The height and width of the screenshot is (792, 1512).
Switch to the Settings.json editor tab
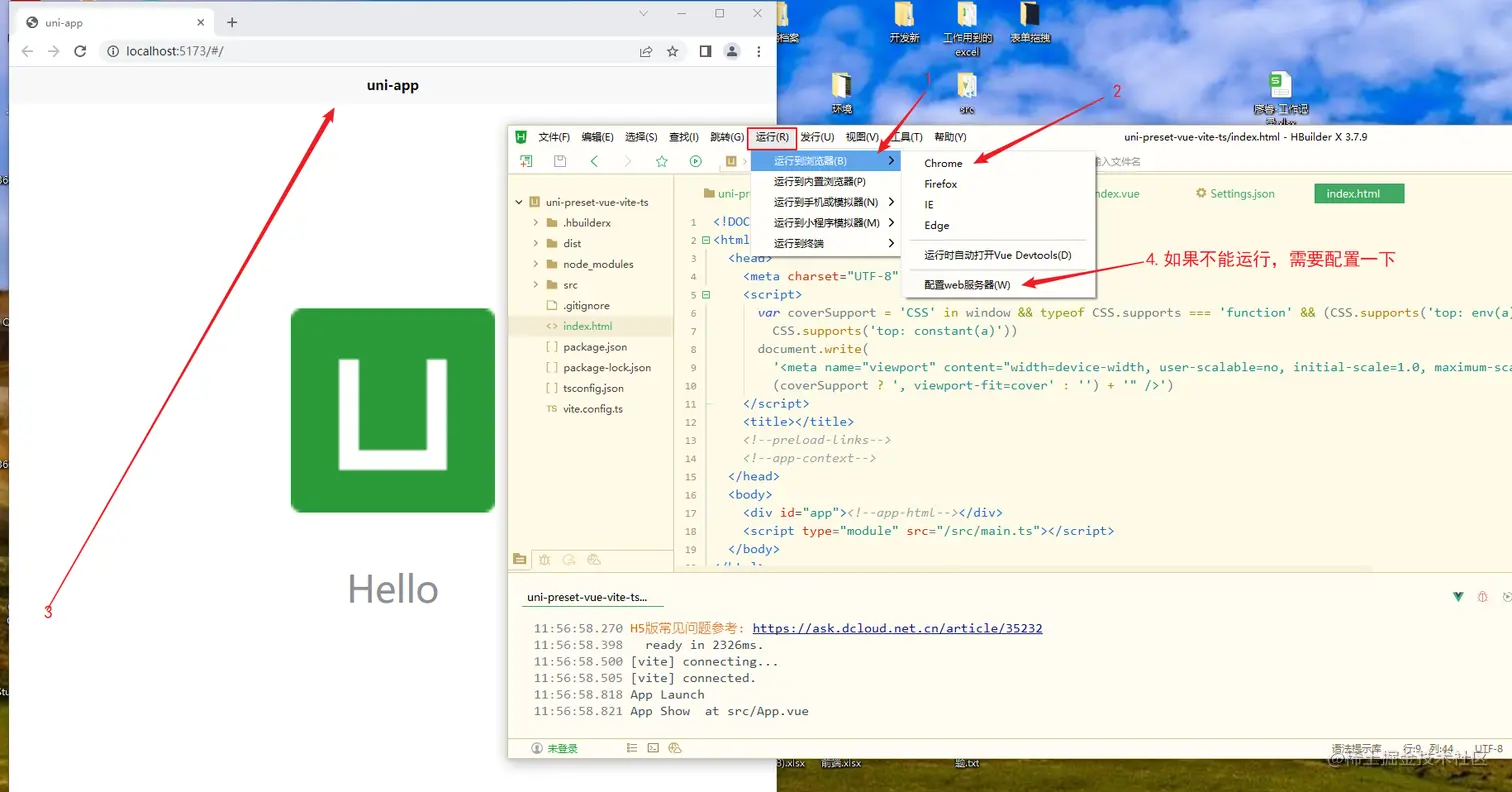coord(1235,193)
